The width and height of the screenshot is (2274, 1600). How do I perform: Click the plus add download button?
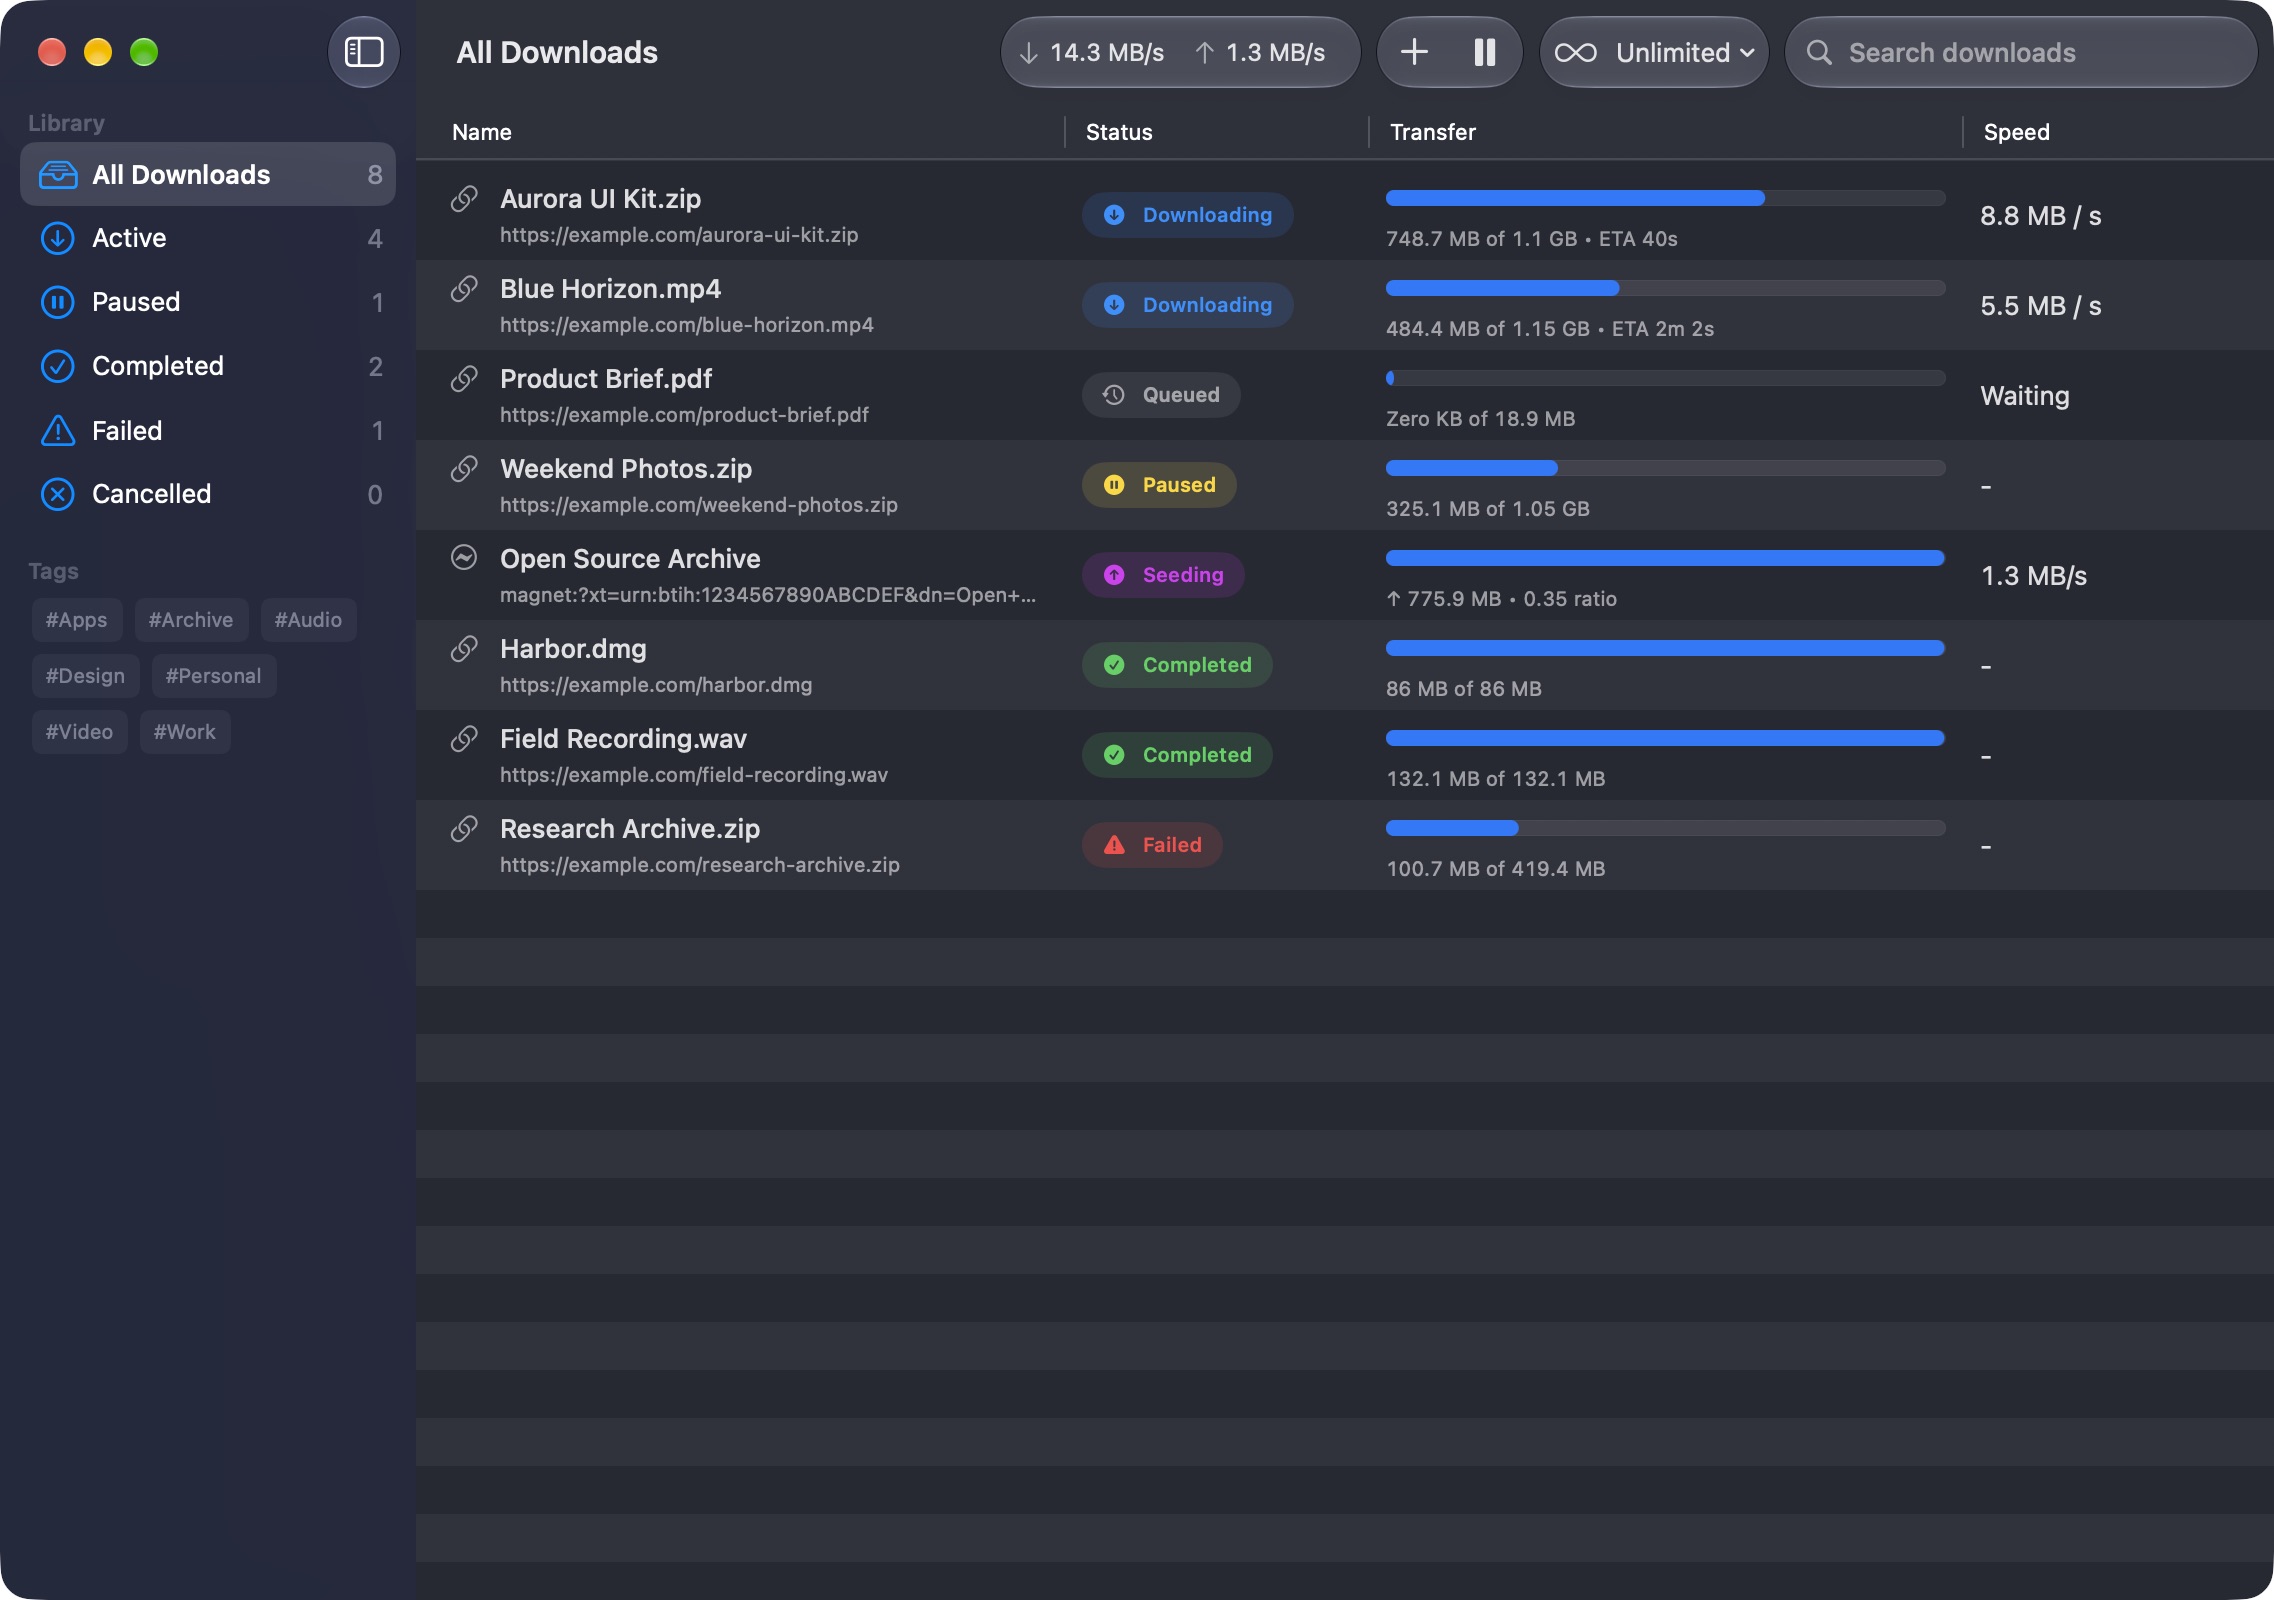coord(1414,52)
